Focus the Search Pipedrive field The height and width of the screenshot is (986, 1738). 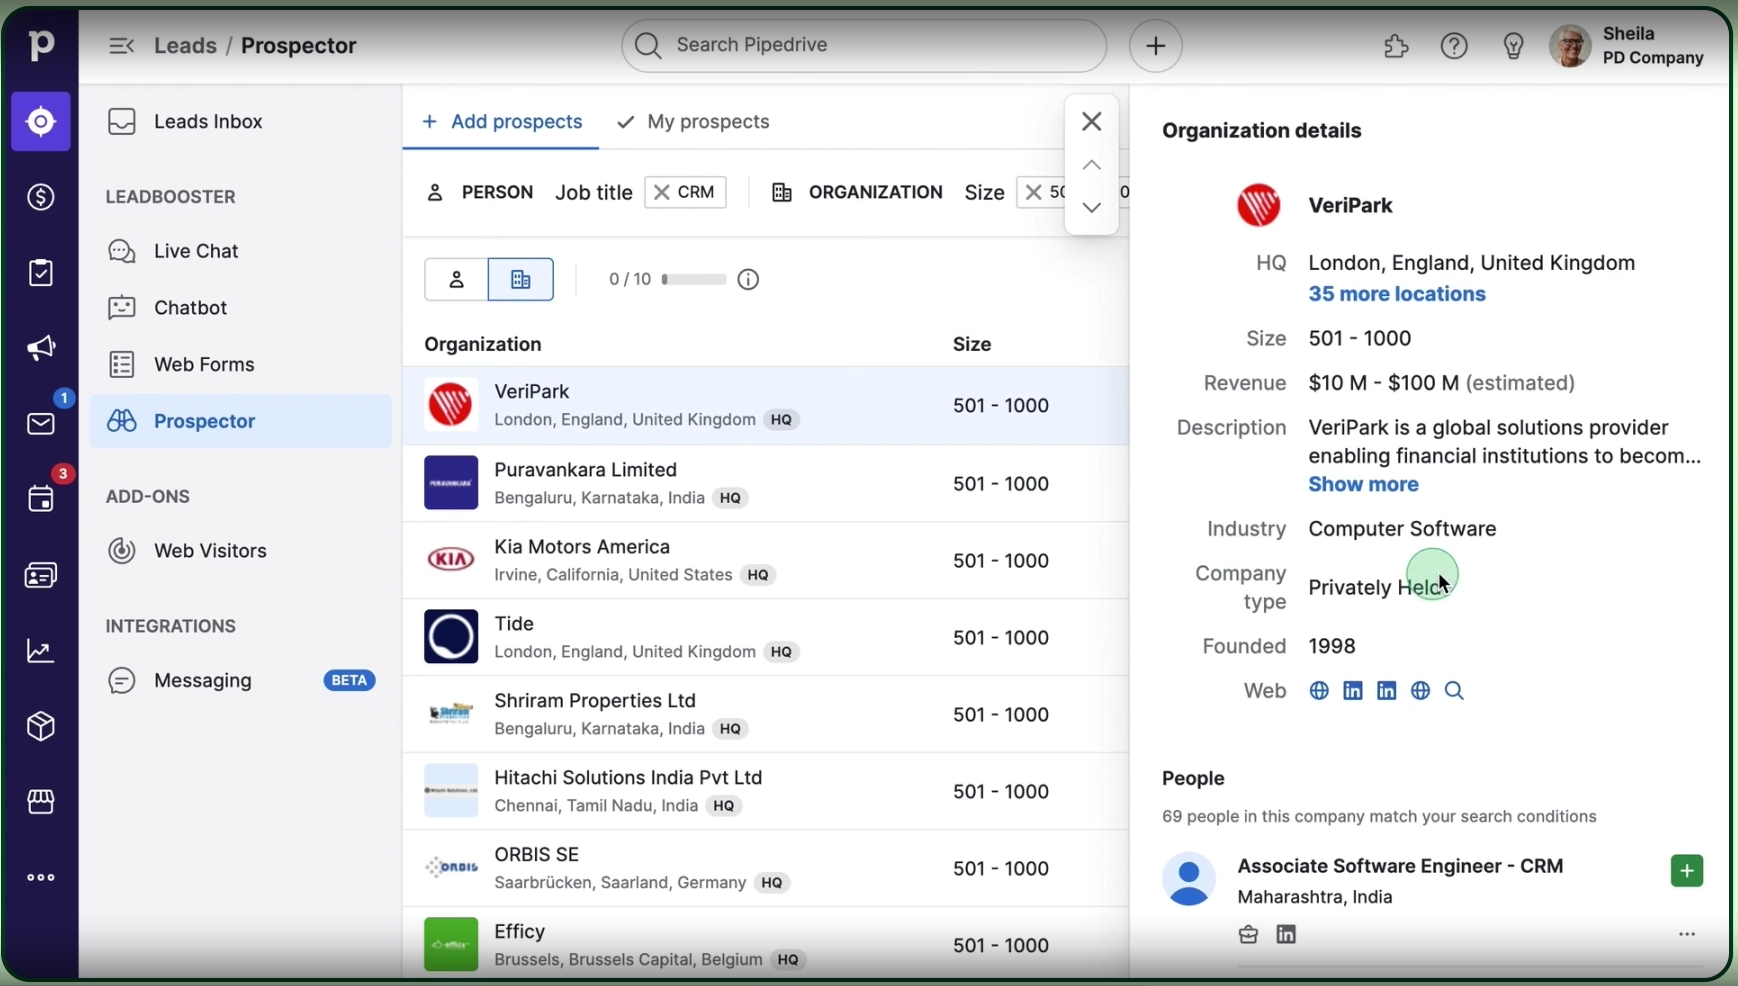(x=864, y=46)
